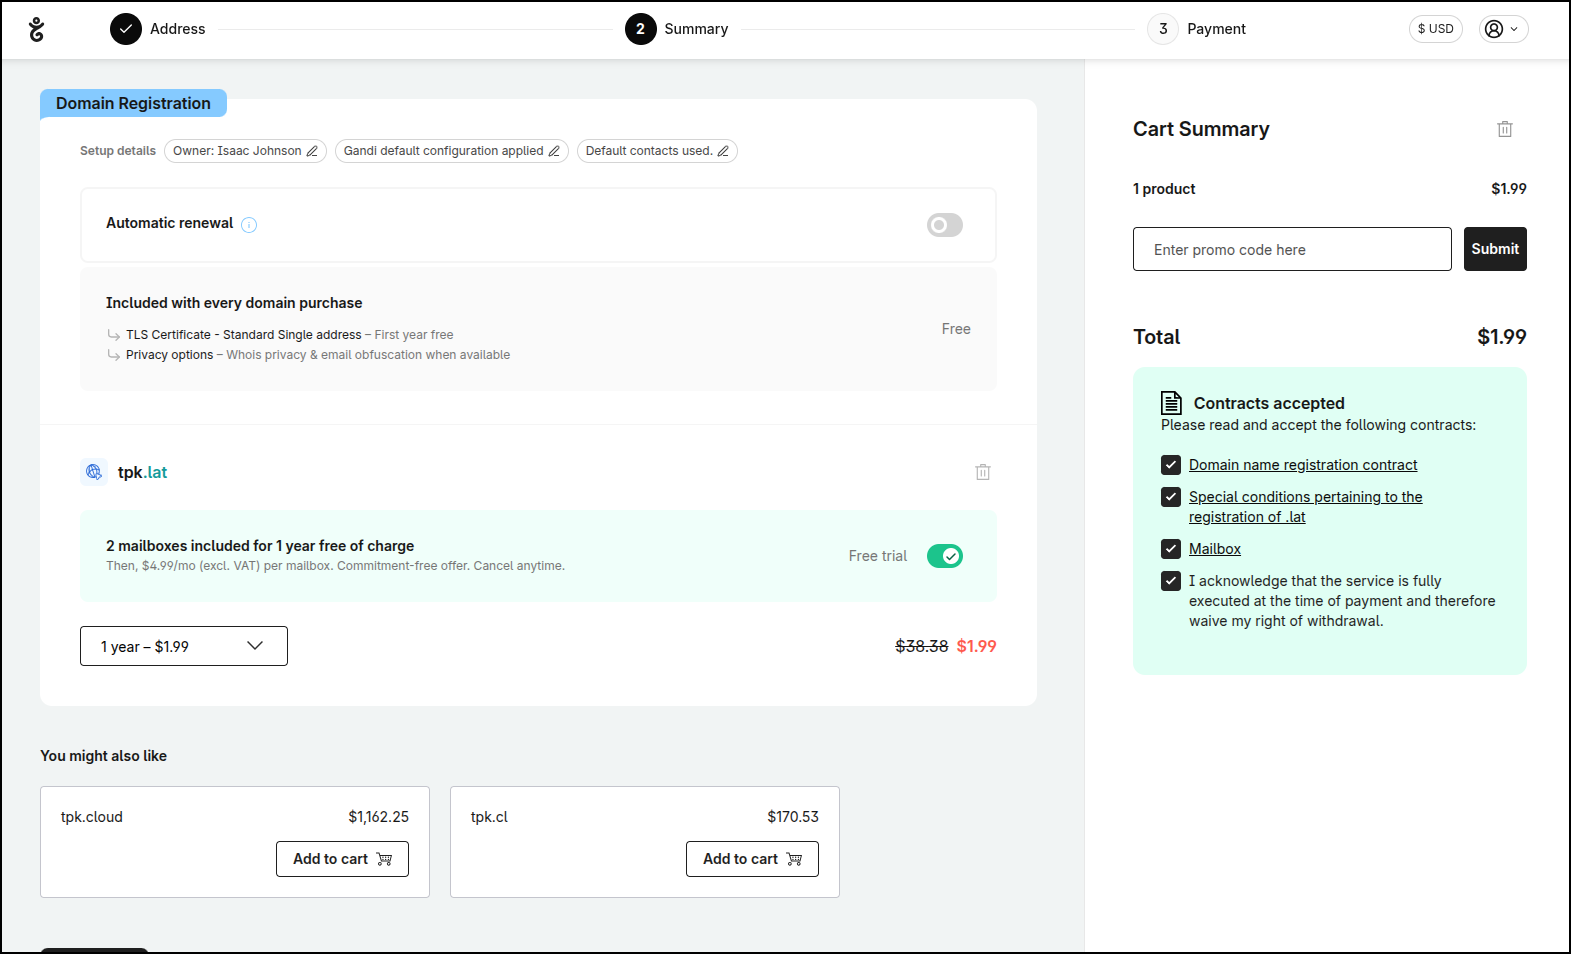Add tpk.cloud to cart
The height and width of the screenshot is (954, 1571).
pos(342,859)
